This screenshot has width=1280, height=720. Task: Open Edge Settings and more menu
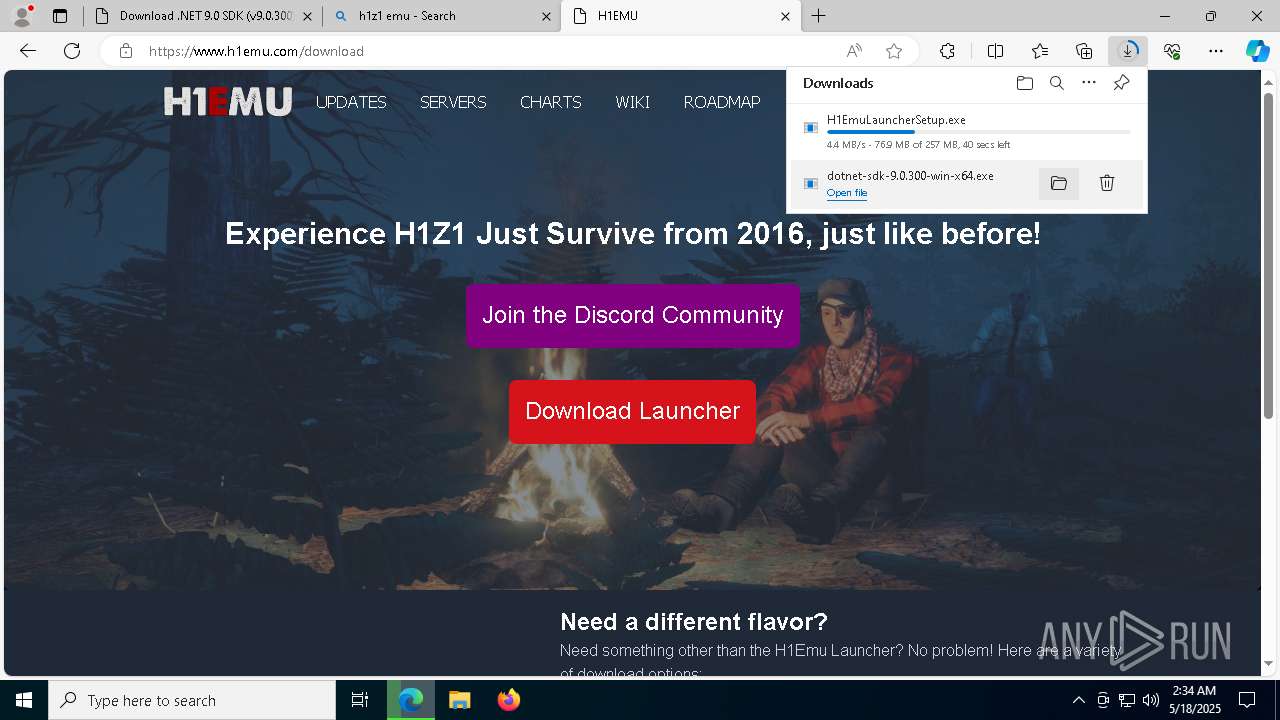[1216, 51]
